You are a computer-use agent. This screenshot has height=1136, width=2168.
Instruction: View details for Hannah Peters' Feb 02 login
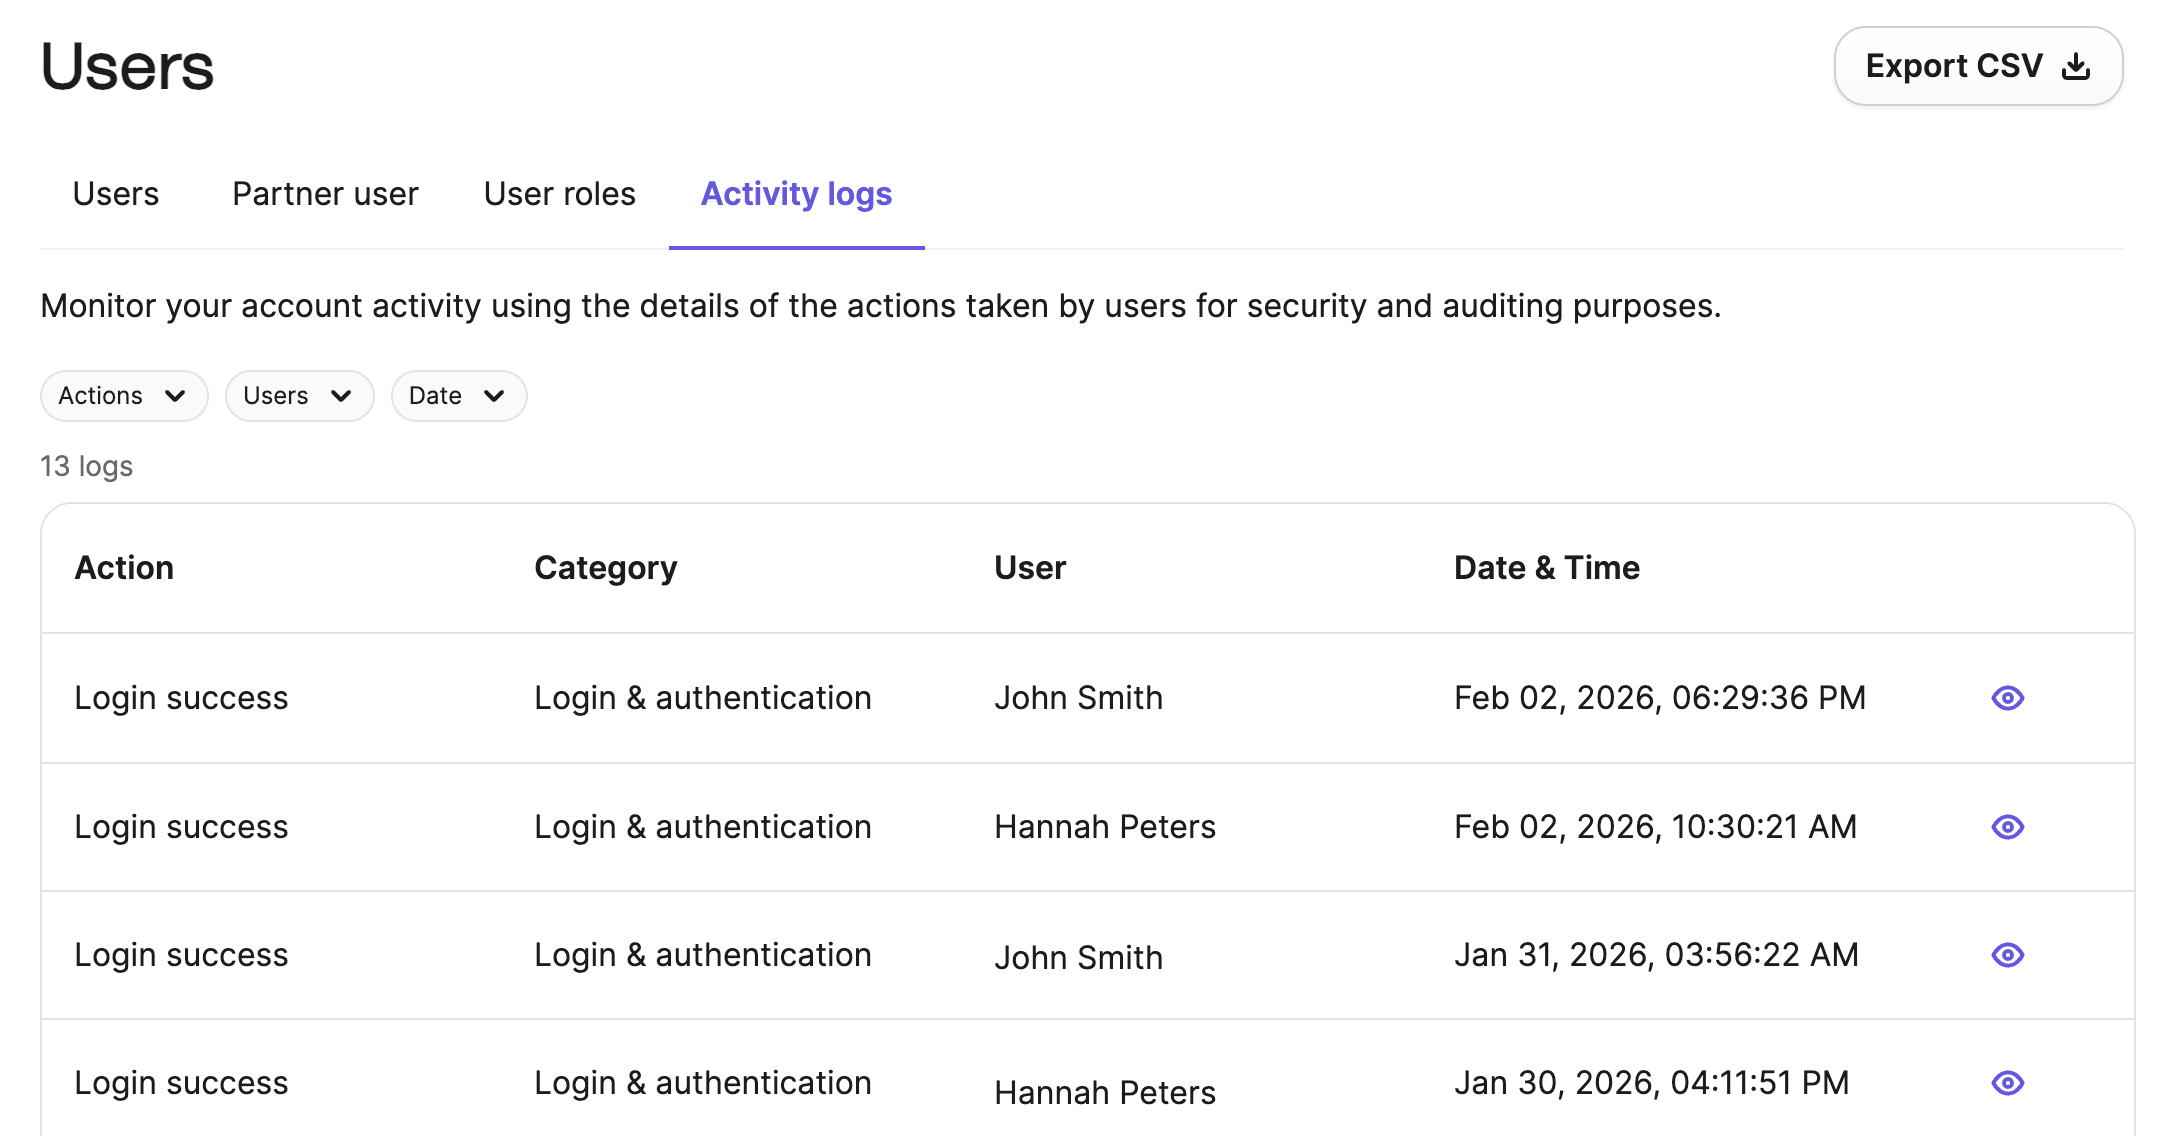point(2007,827)
